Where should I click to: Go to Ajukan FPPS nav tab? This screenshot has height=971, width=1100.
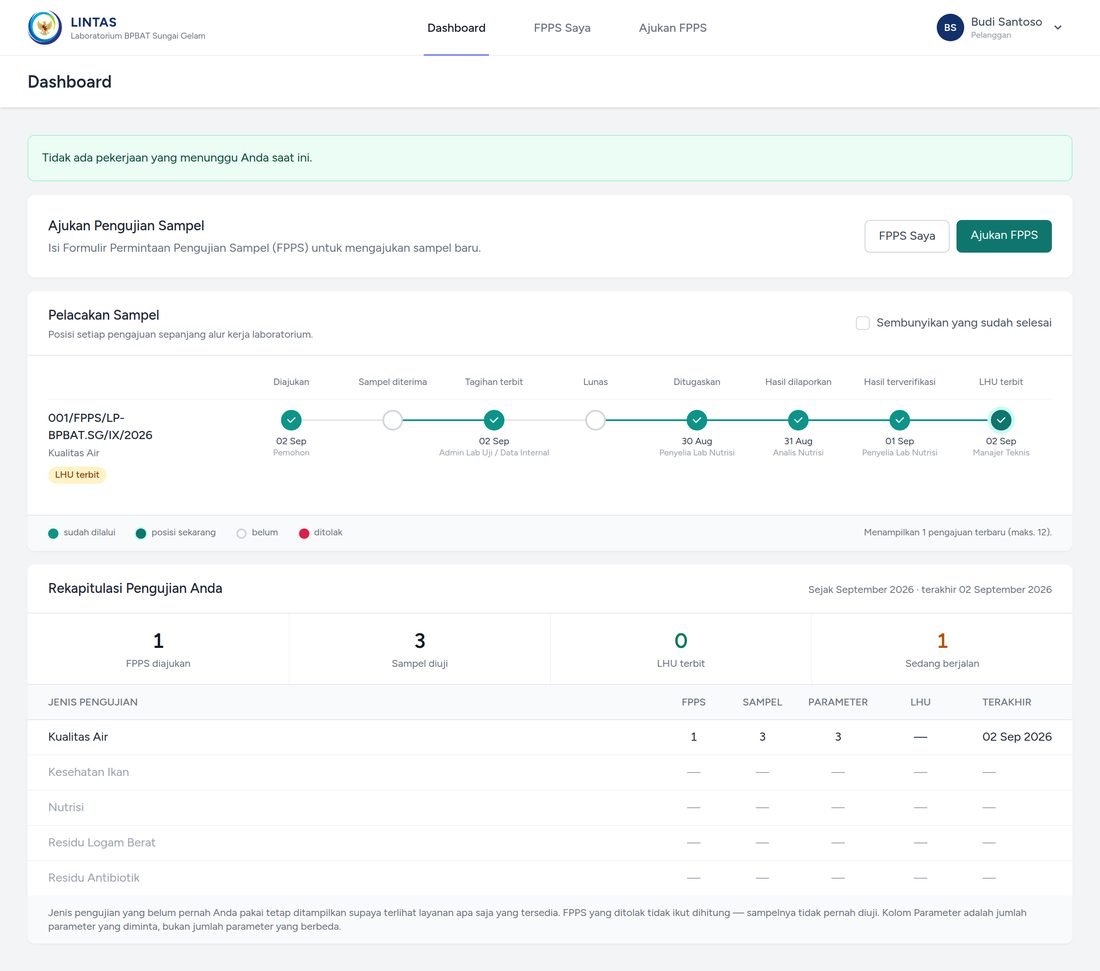pyautogui.click(x=672, y=28)
